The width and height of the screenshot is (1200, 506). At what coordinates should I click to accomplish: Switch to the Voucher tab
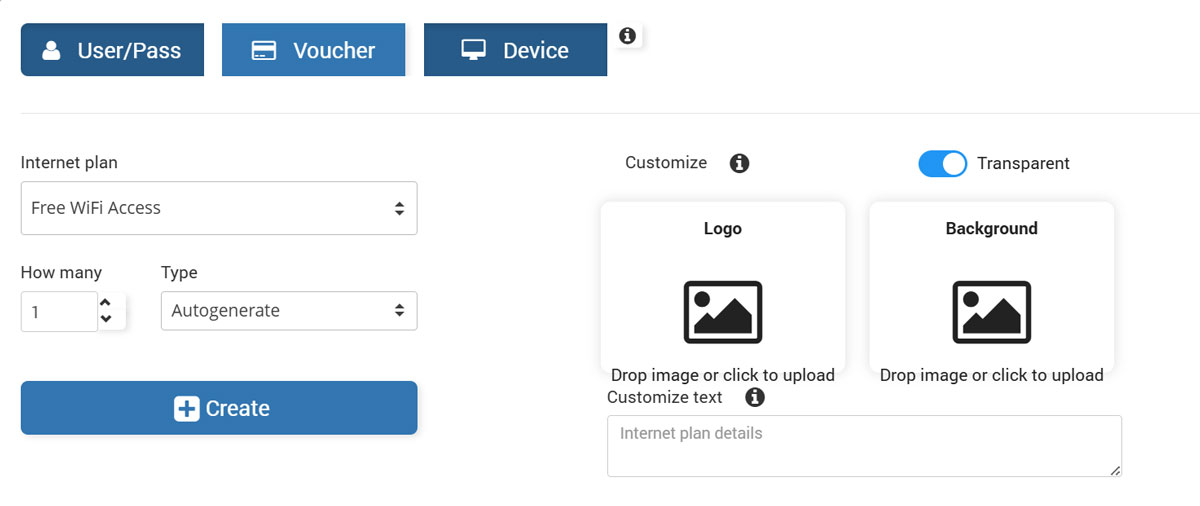(x=313, y=50)
